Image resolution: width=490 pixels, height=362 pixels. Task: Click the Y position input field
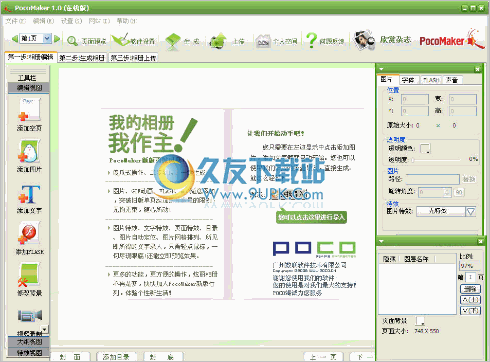click(x=415, y=111)
